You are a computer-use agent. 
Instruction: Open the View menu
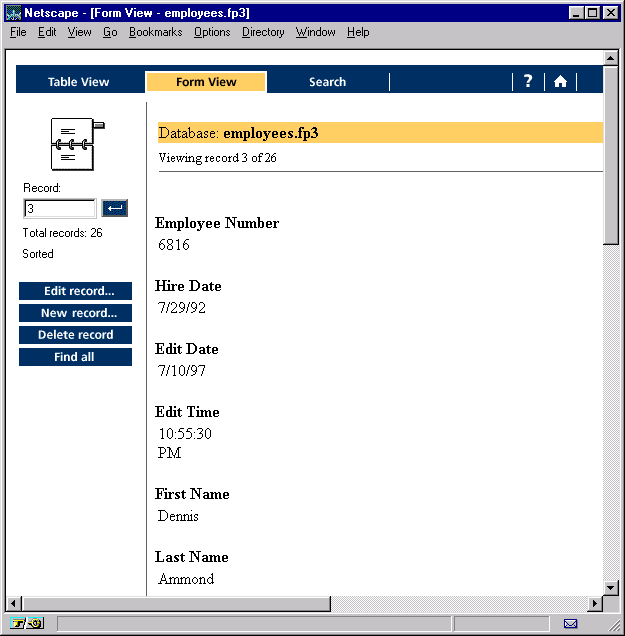tap(79, 32)
